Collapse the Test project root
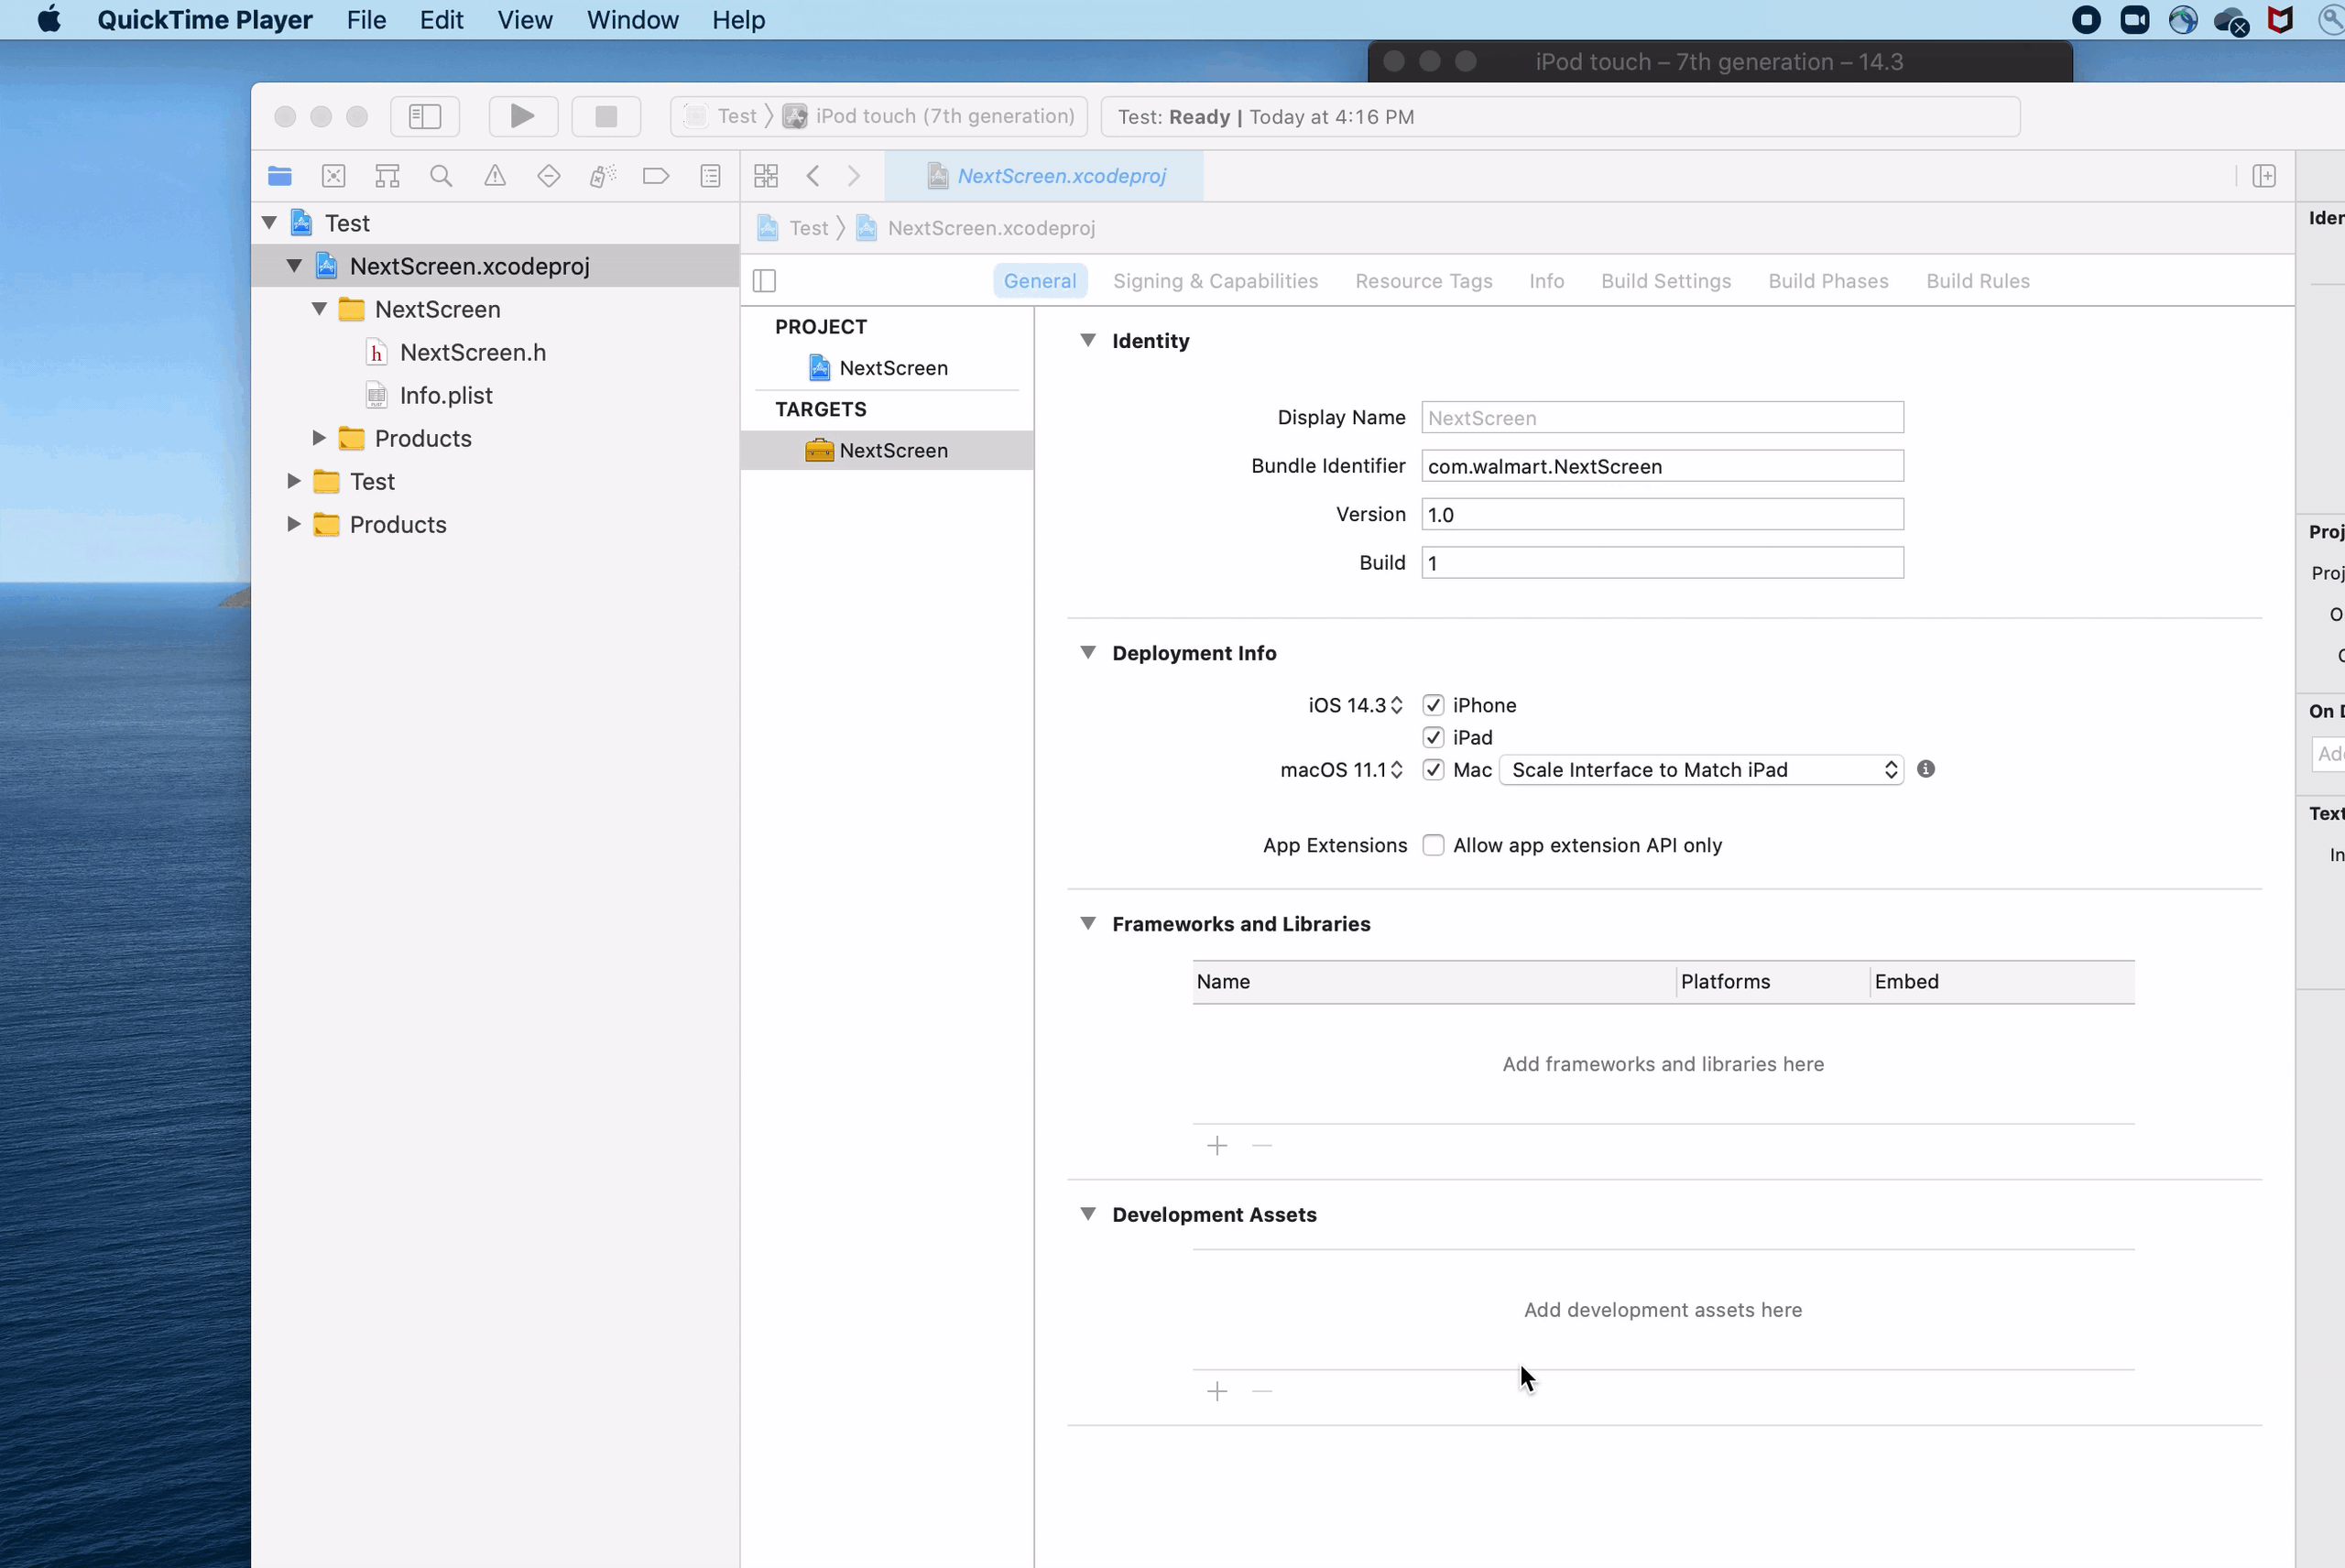 pos(269,222)
